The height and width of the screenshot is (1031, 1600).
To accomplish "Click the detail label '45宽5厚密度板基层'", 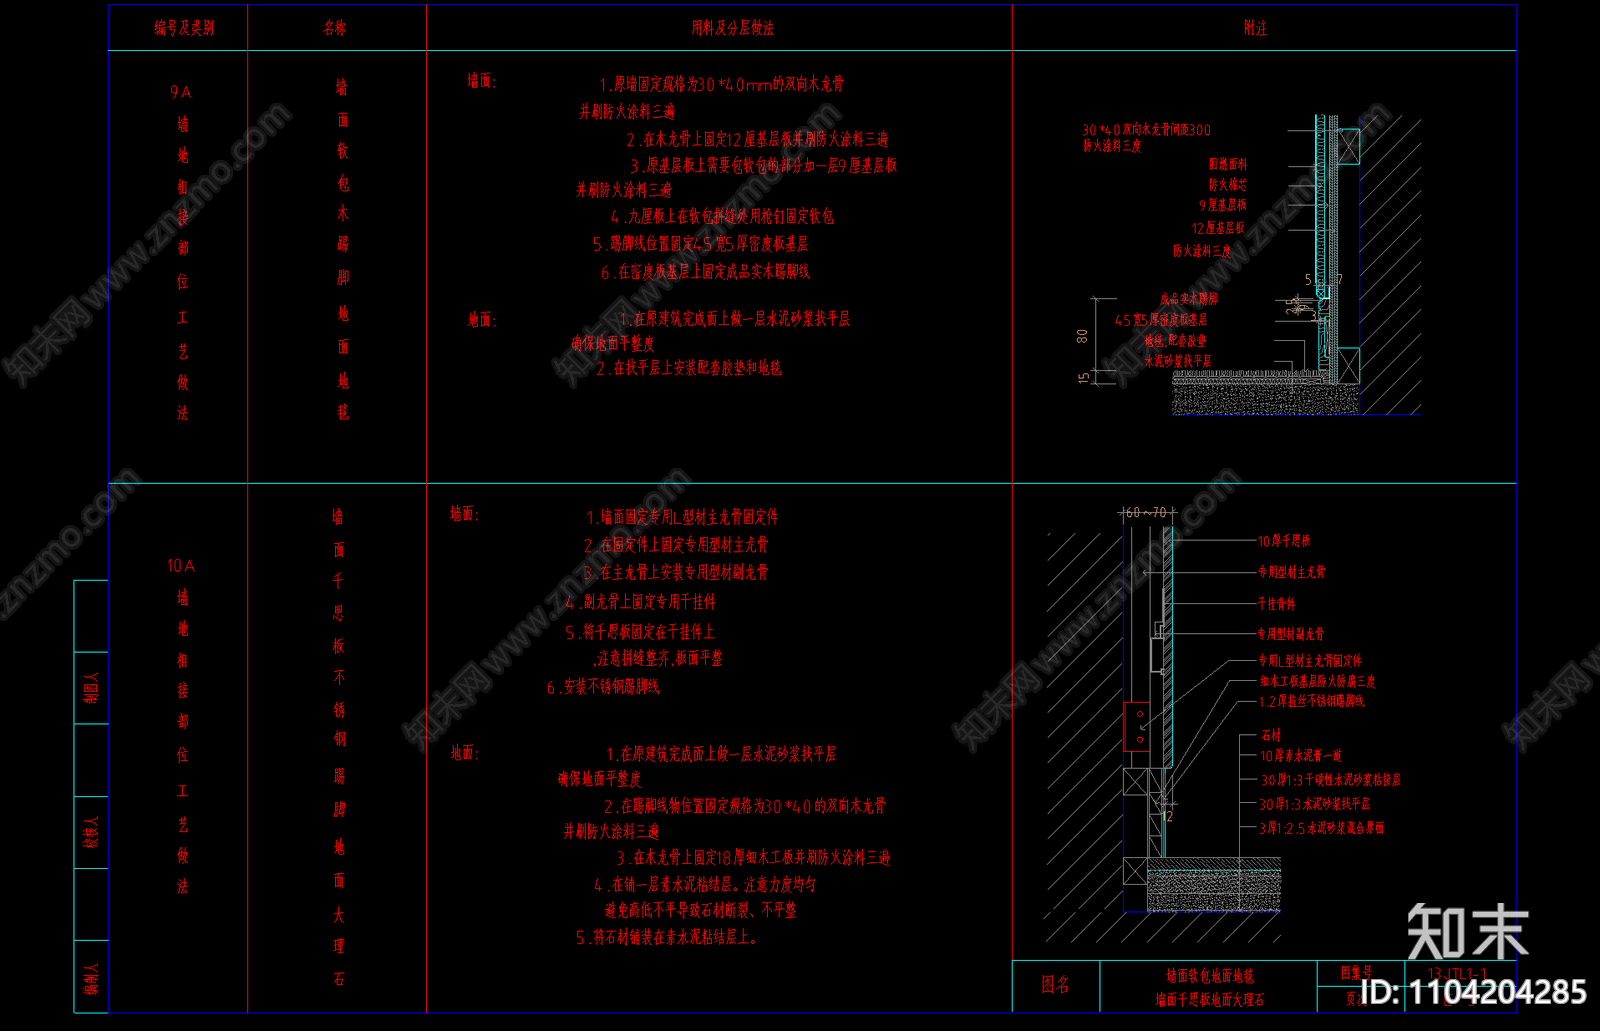I will click(1161, 320).
